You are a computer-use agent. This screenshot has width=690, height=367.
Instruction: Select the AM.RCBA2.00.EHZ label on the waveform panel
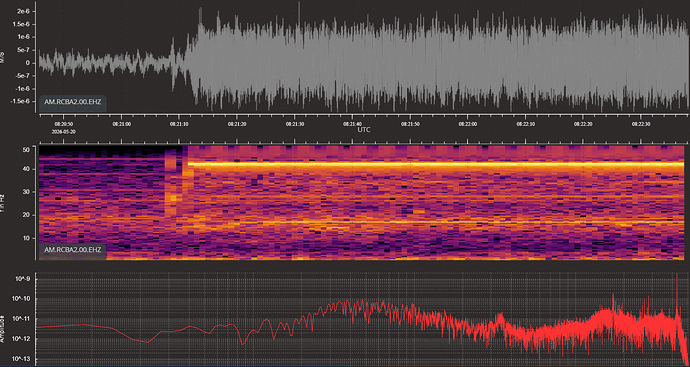[x=73, y=102]
